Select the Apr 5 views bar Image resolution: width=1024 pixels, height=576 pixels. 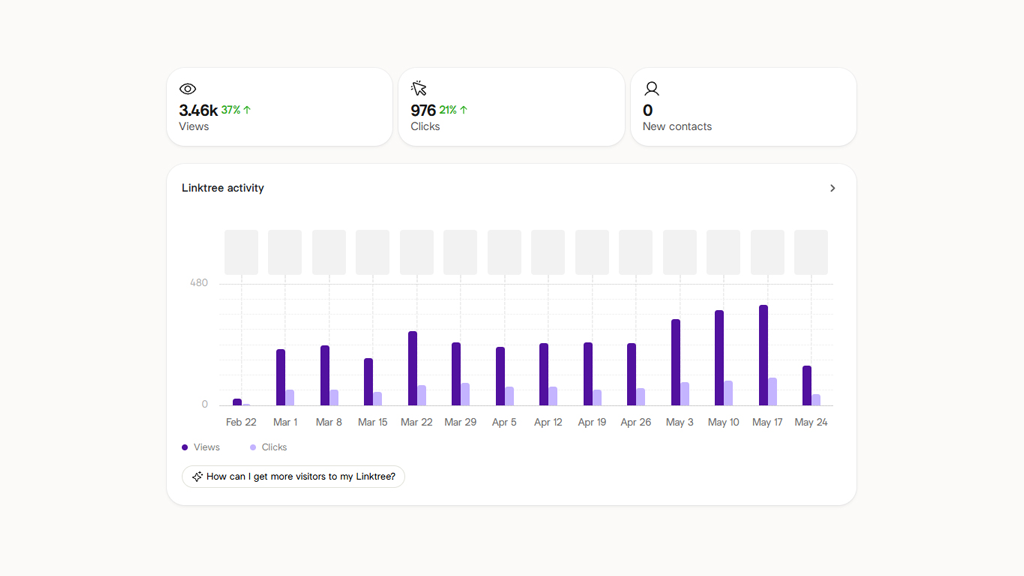(500, 376)
